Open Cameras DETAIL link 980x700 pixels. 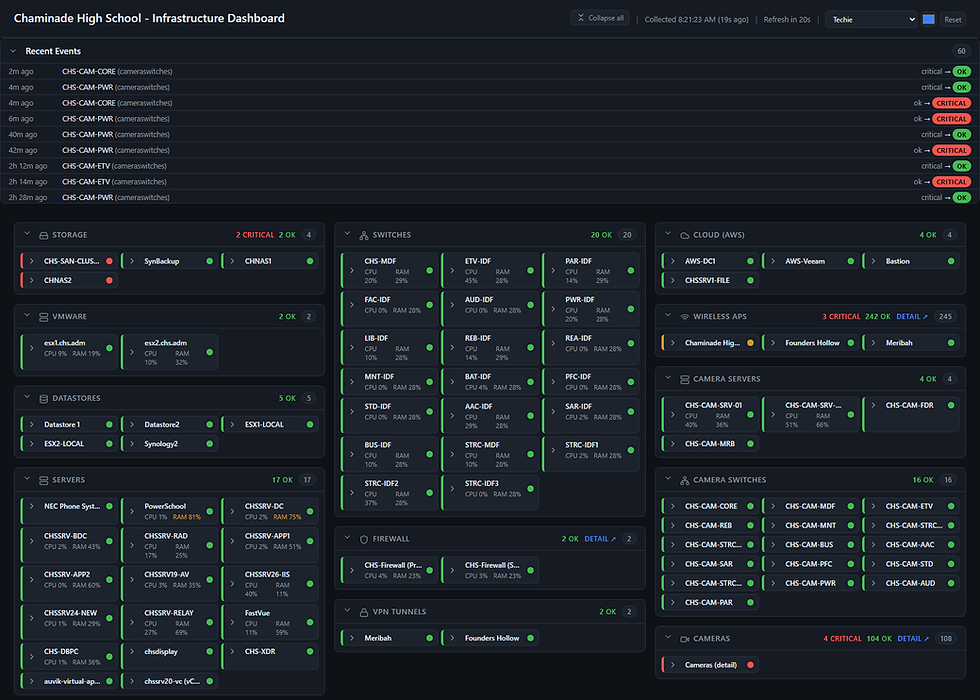coord(913,639)
